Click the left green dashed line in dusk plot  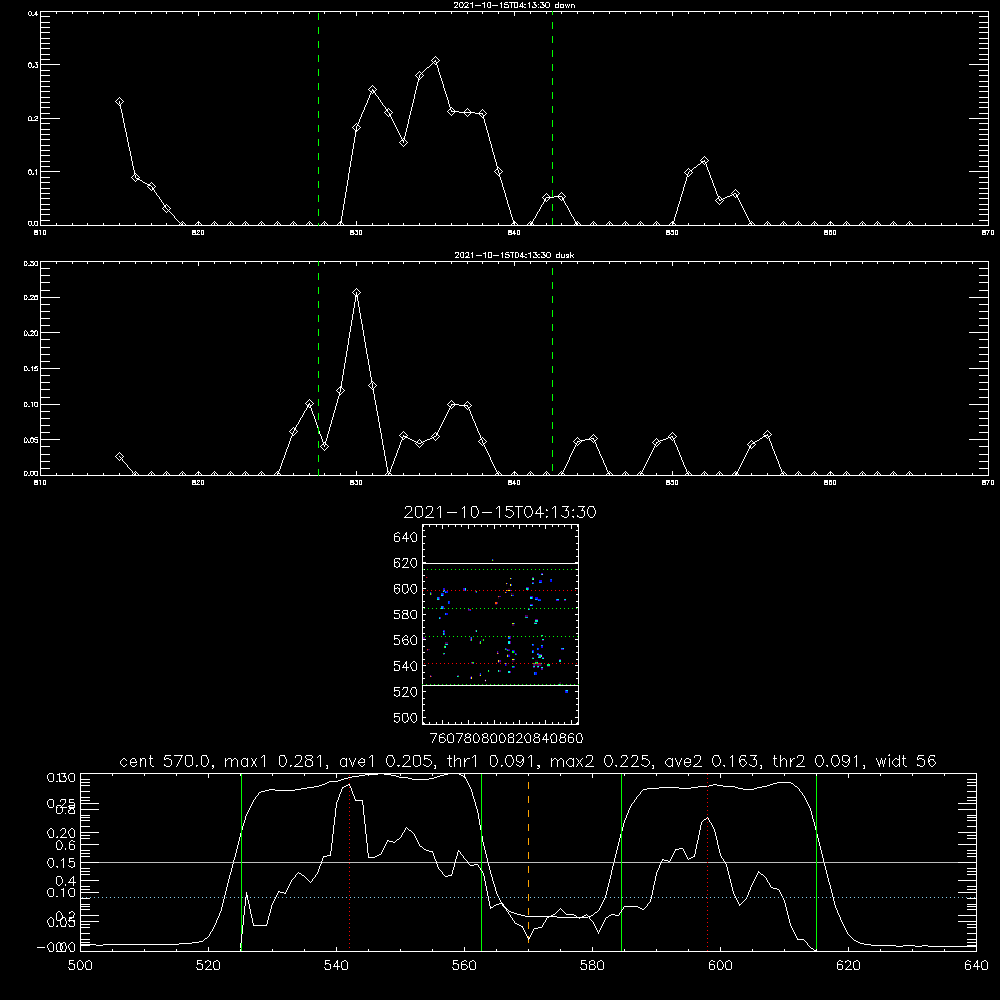coord(318,368)
